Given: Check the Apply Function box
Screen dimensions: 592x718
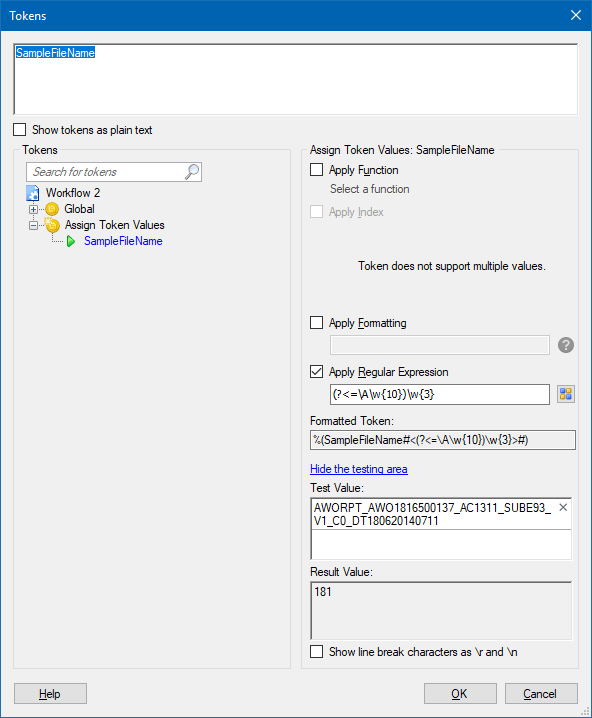Looking at the screenshot, I should click(316, 170).
